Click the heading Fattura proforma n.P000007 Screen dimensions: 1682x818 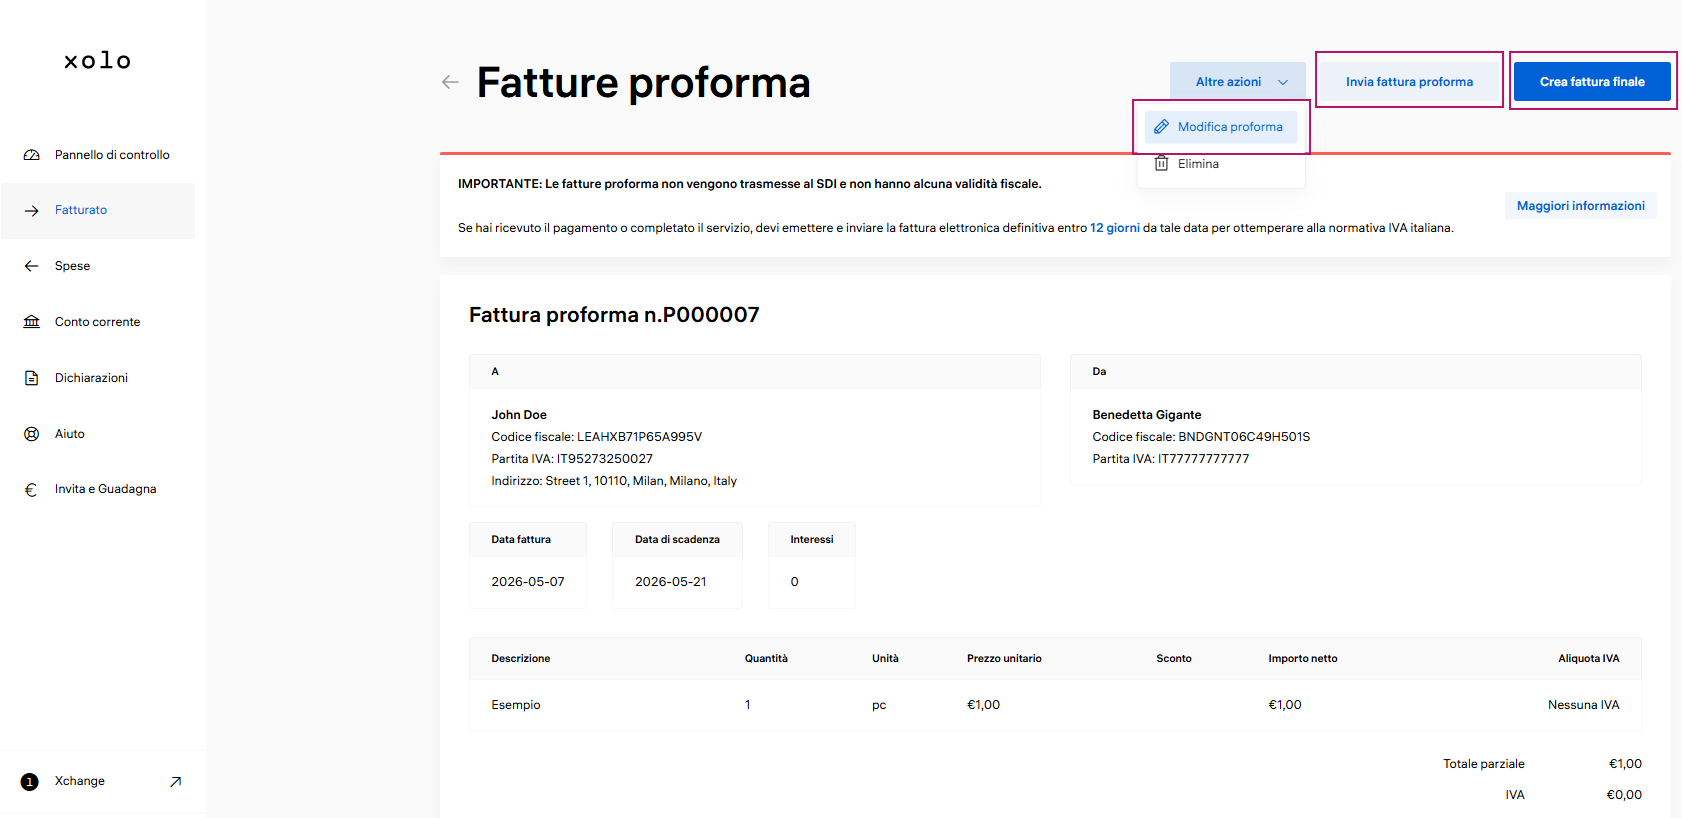click(614, 315)
